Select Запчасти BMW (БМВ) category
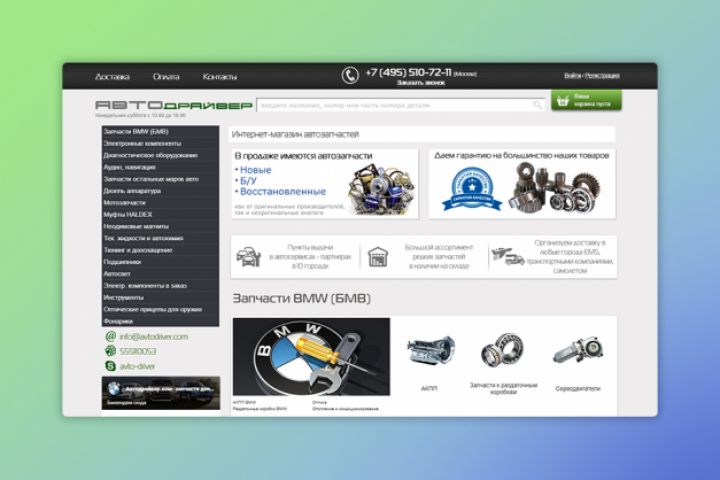The height and width of the screenshot is (480, 720). tap(160, 131)
